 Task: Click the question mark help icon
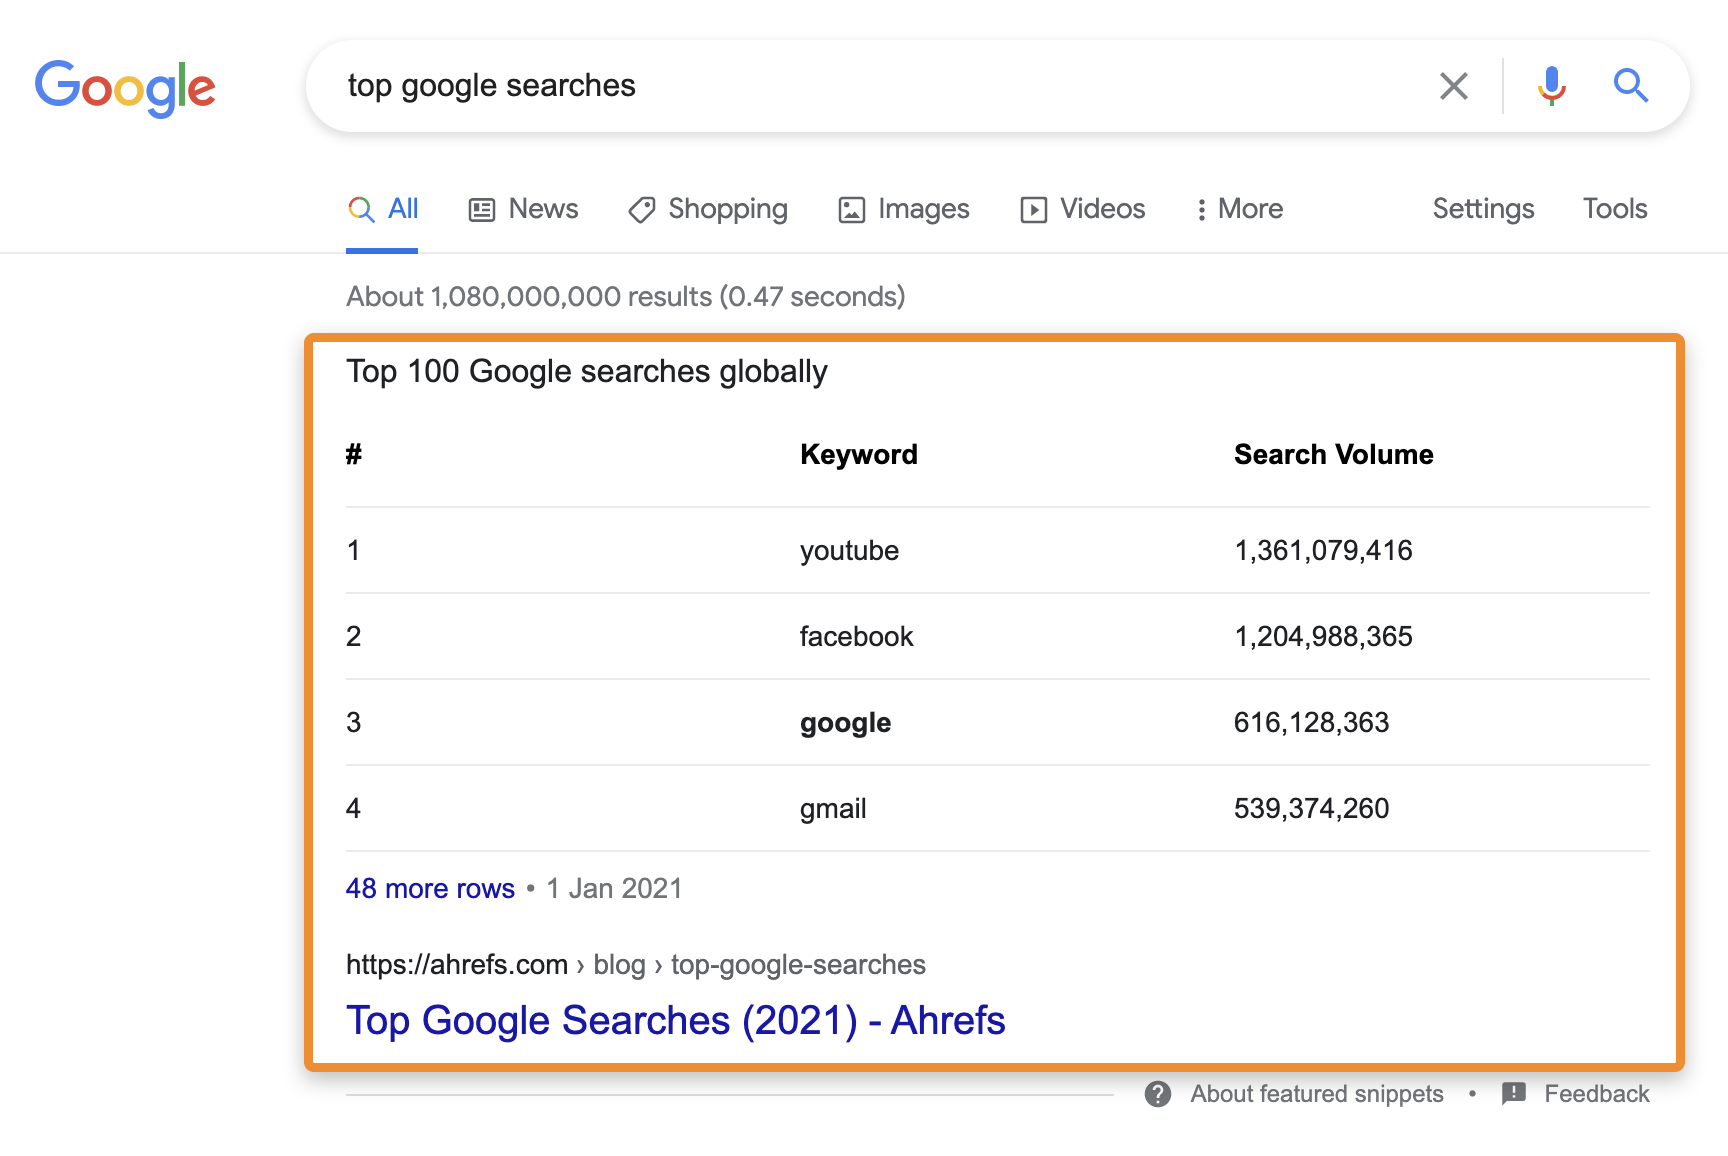click(x=1158, y=1094)
